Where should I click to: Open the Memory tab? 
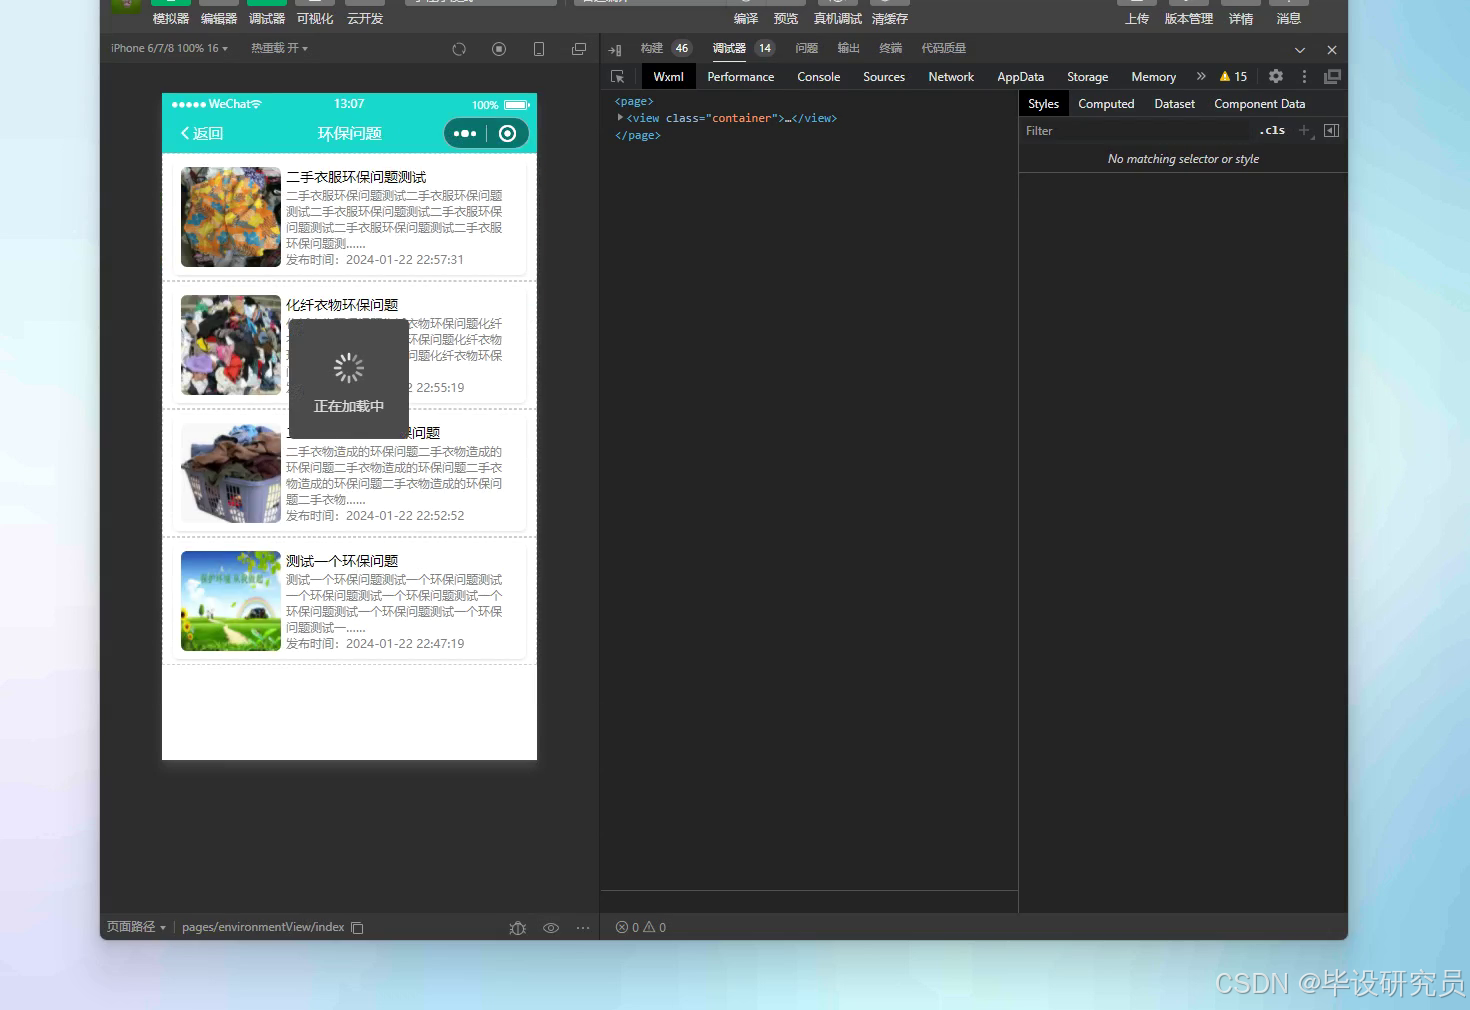click(1154, 77)
